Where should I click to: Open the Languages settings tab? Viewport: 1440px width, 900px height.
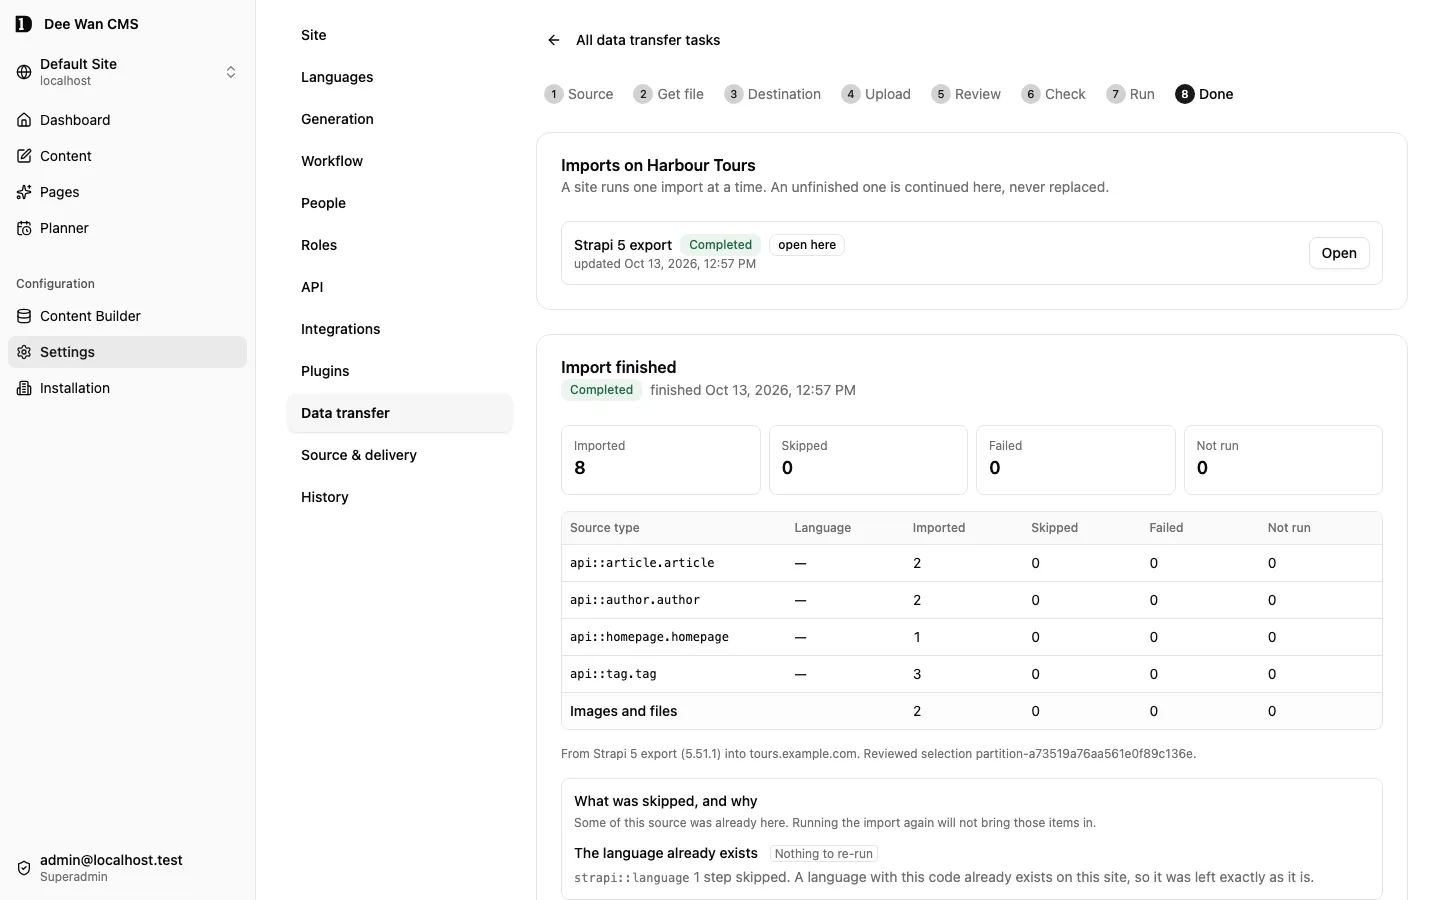(x=400, y=77)
